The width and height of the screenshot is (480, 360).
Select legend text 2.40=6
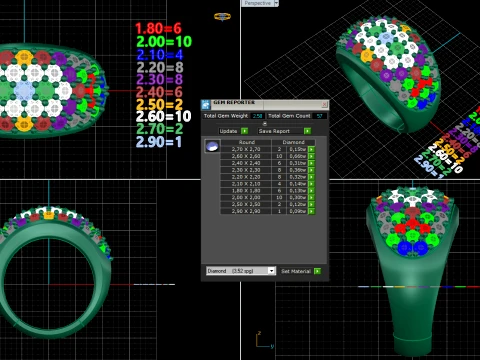(x=159, y=92)
